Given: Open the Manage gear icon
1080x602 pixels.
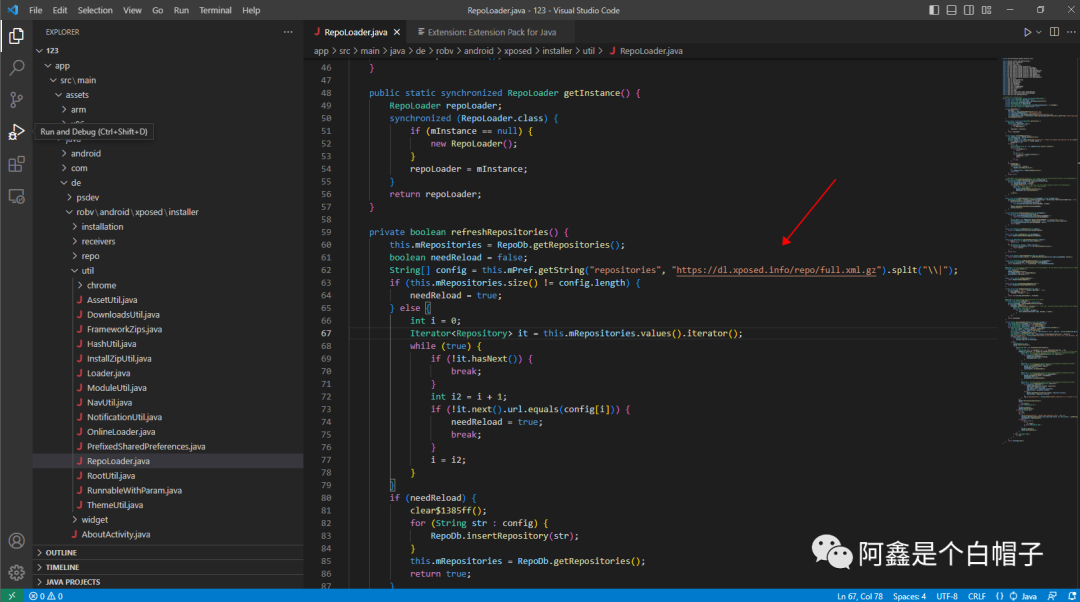Looking at the screenshot, I should point(17,572).
